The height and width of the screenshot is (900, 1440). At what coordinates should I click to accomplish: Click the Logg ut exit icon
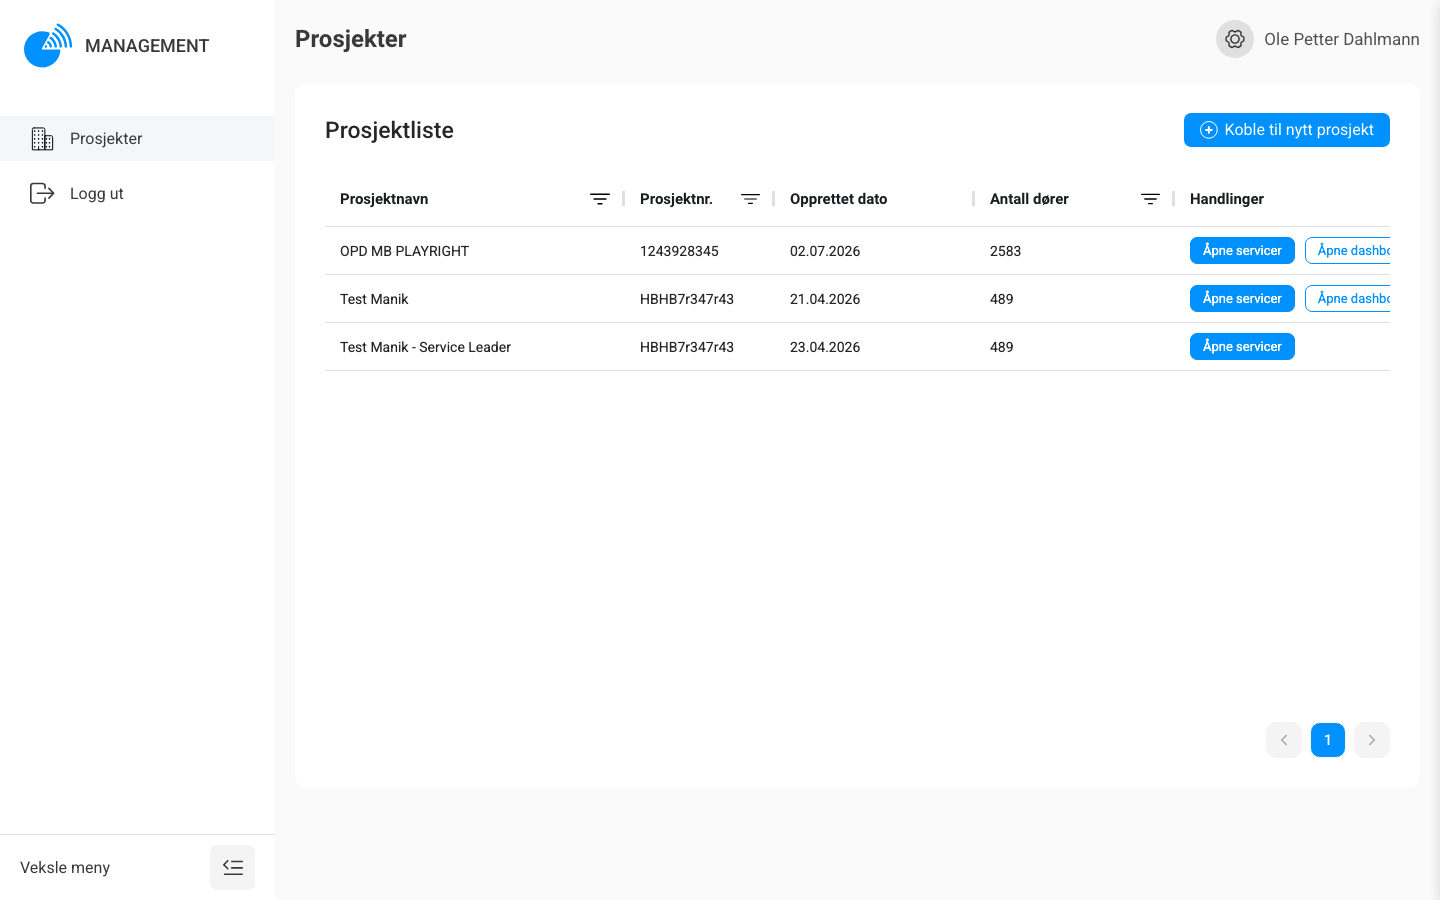point(42,193)
